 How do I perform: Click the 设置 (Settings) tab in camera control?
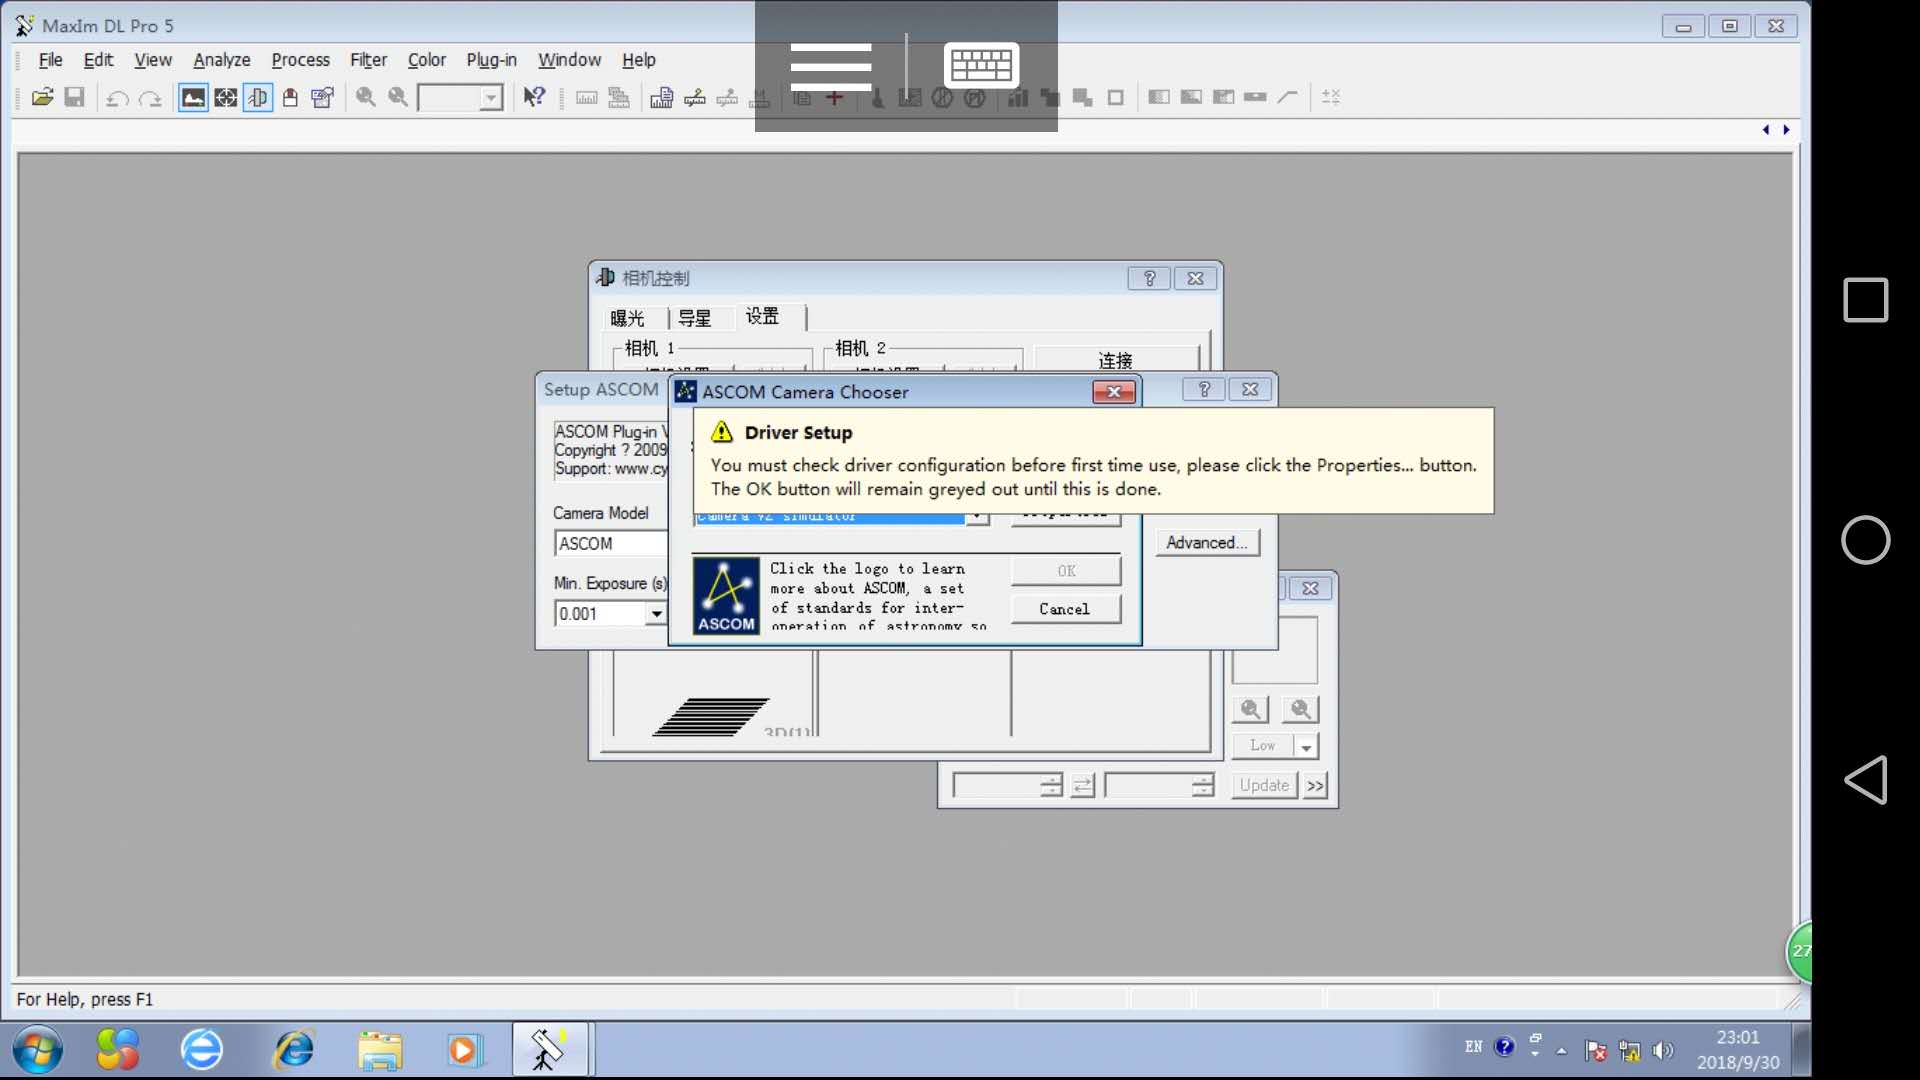tap(761, 315)
